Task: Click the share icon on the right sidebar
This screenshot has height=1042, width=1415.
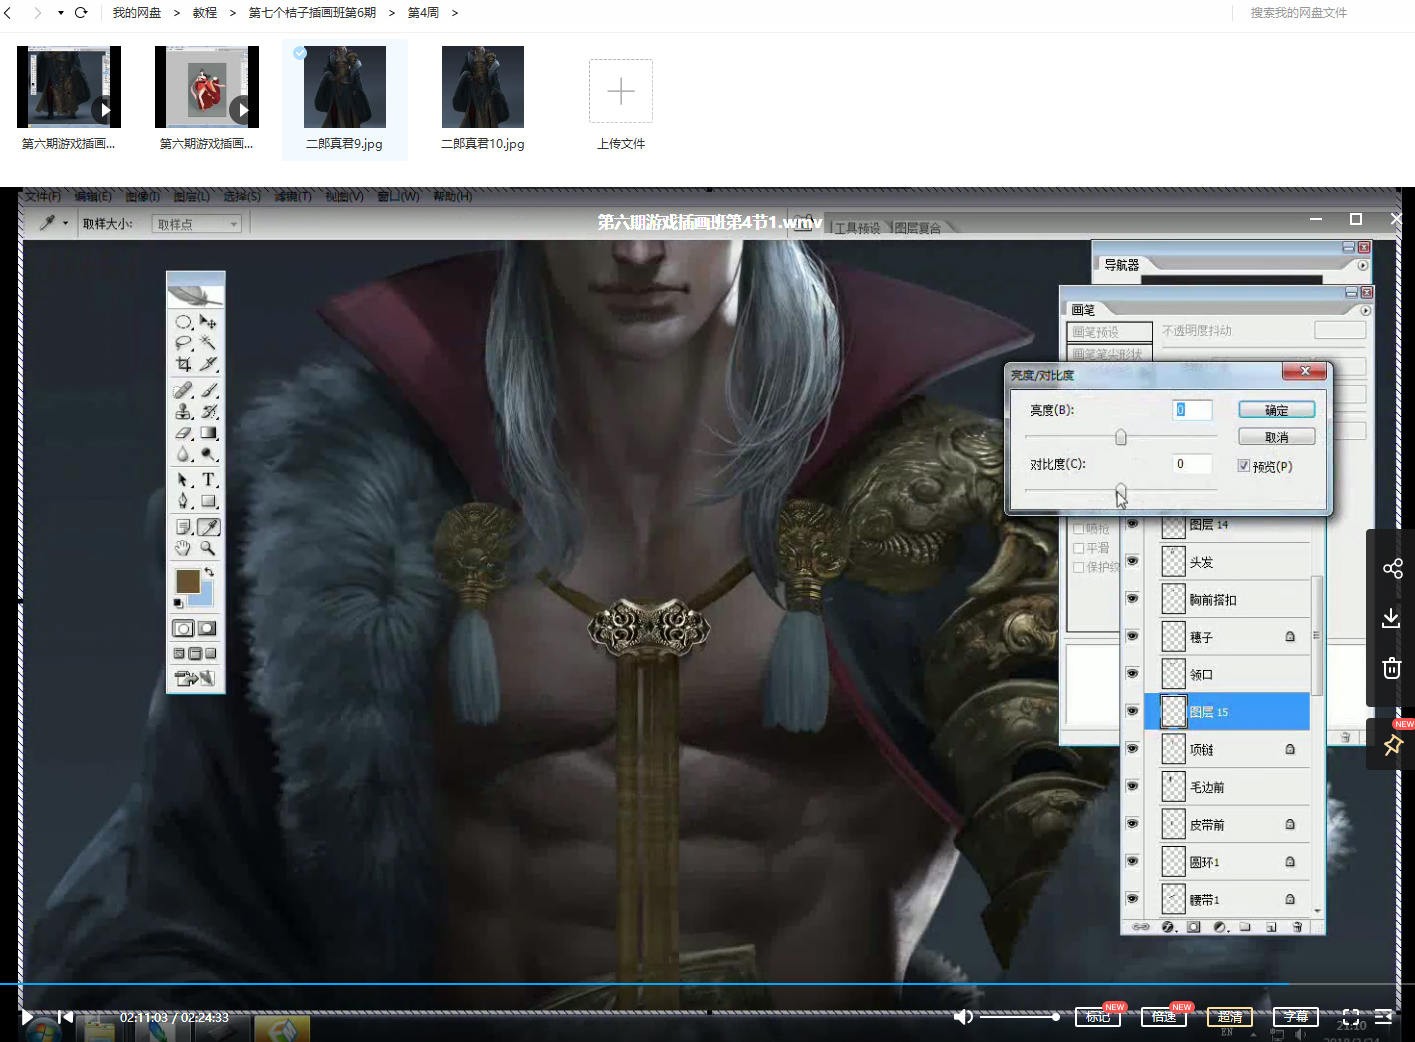Action: point(1392,569)
